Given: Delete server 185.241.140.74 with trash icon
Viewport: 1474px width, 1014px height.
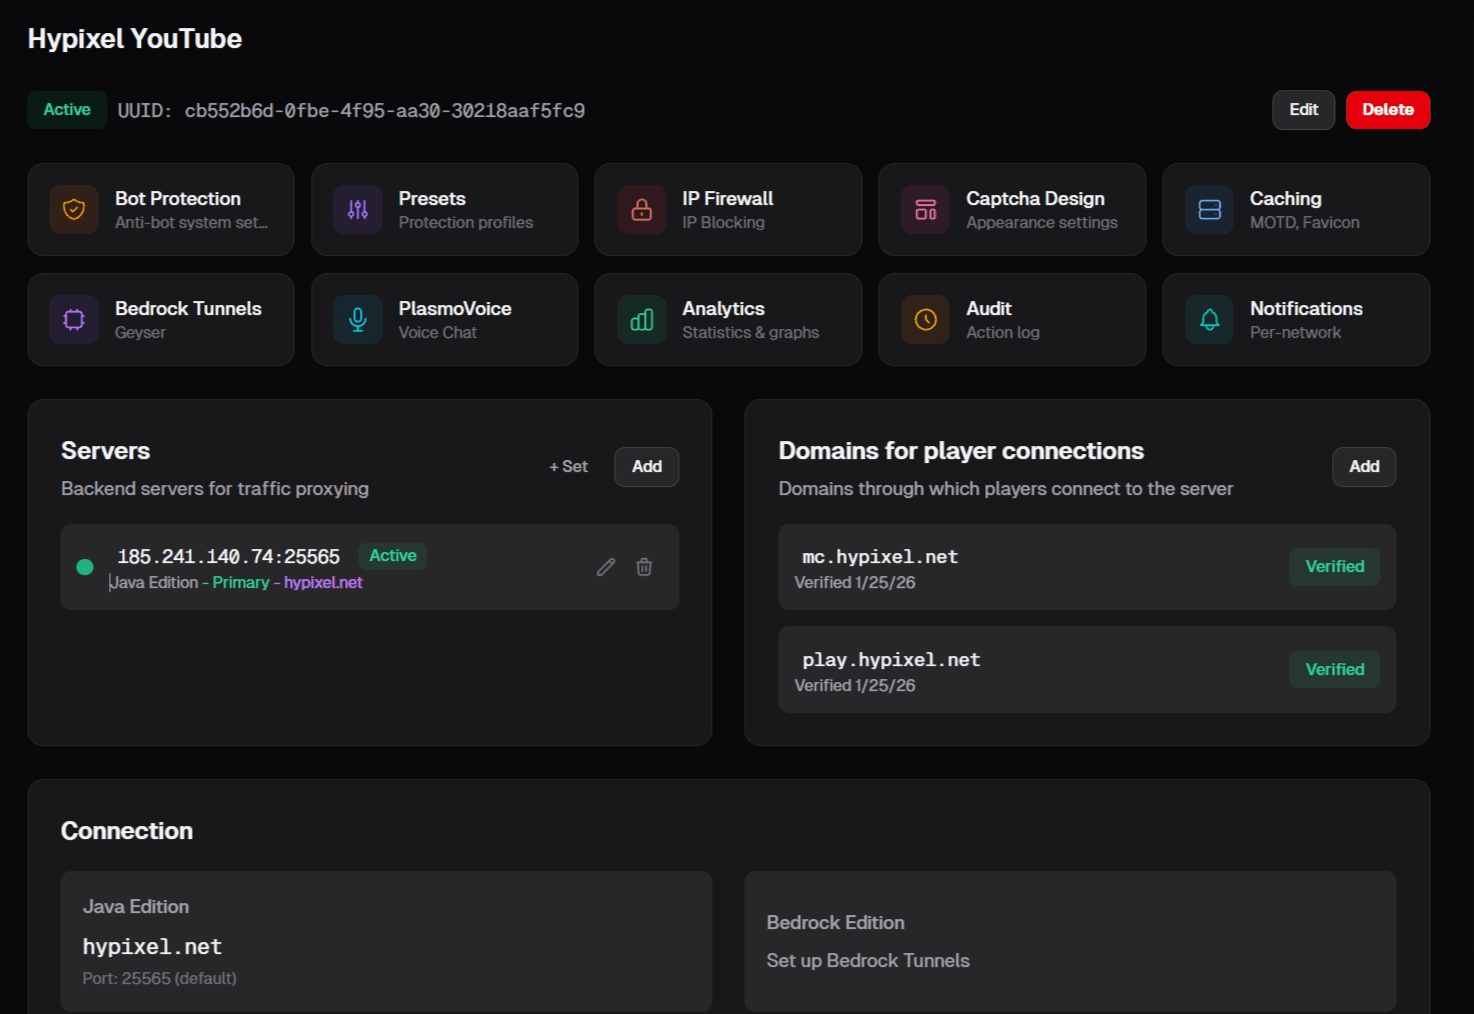Looking at the screenshot, I should click(644, 567).
